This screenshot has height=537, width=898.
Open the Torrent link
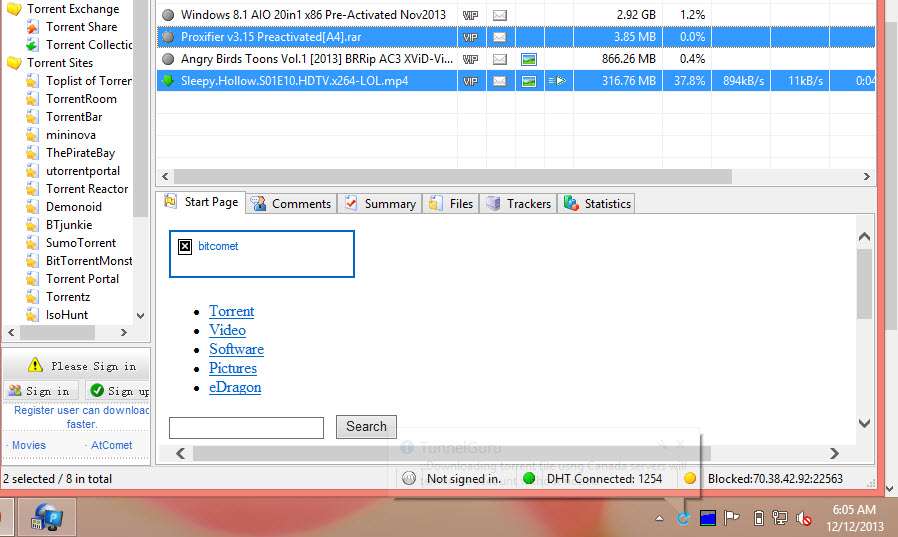(231, 311)
